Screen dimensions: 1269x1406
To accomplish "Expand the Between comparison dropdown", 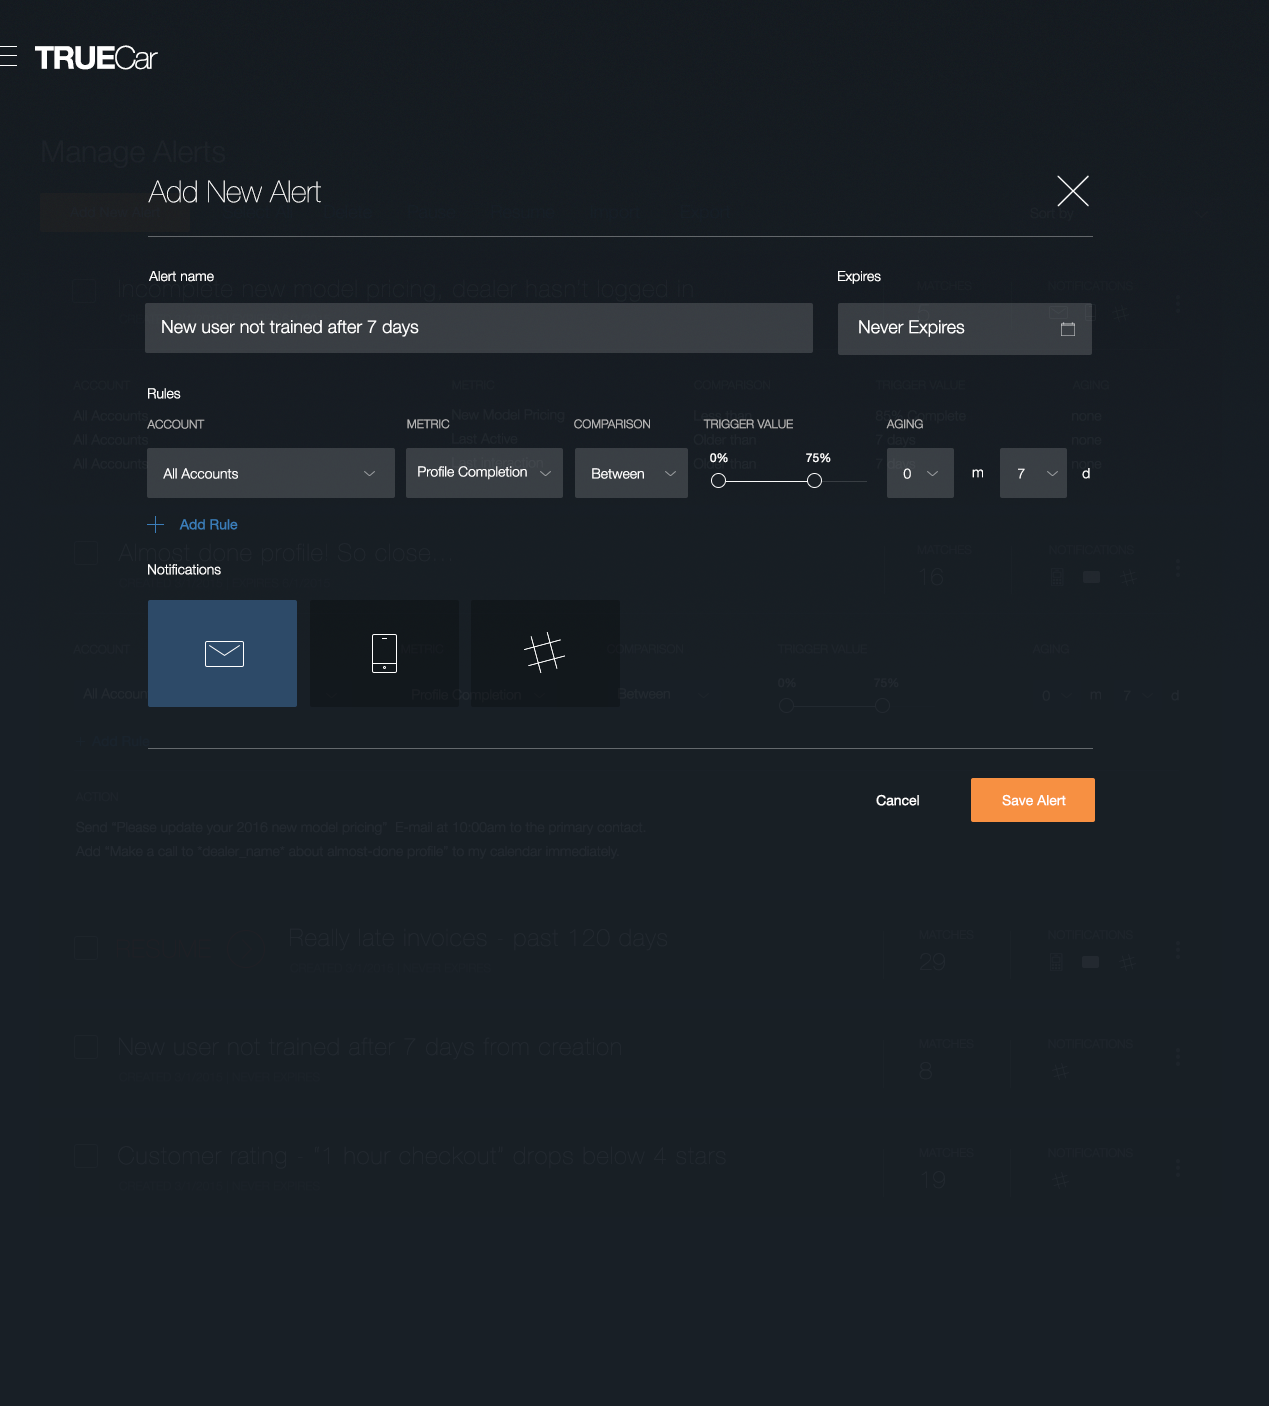I will (x=630, y=473).
